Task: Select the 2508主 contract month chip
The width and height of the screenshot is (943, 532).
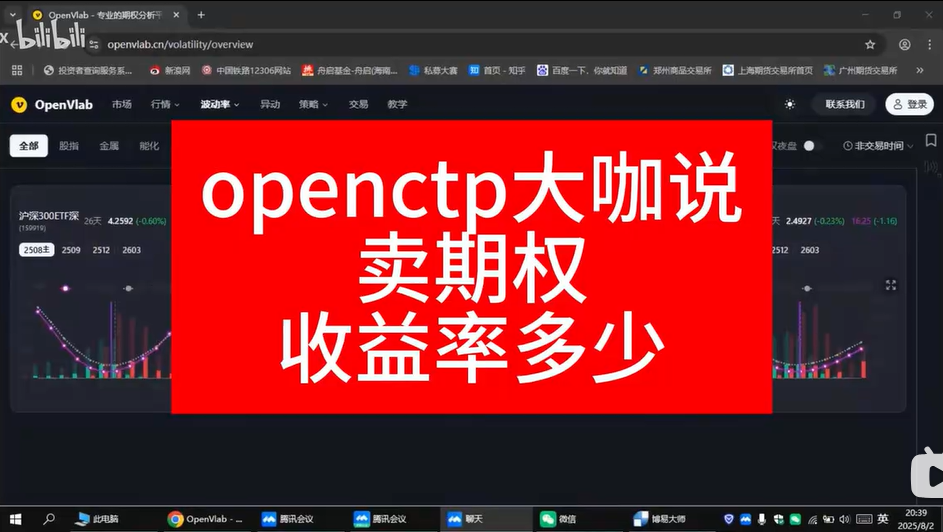Action: 36,250
